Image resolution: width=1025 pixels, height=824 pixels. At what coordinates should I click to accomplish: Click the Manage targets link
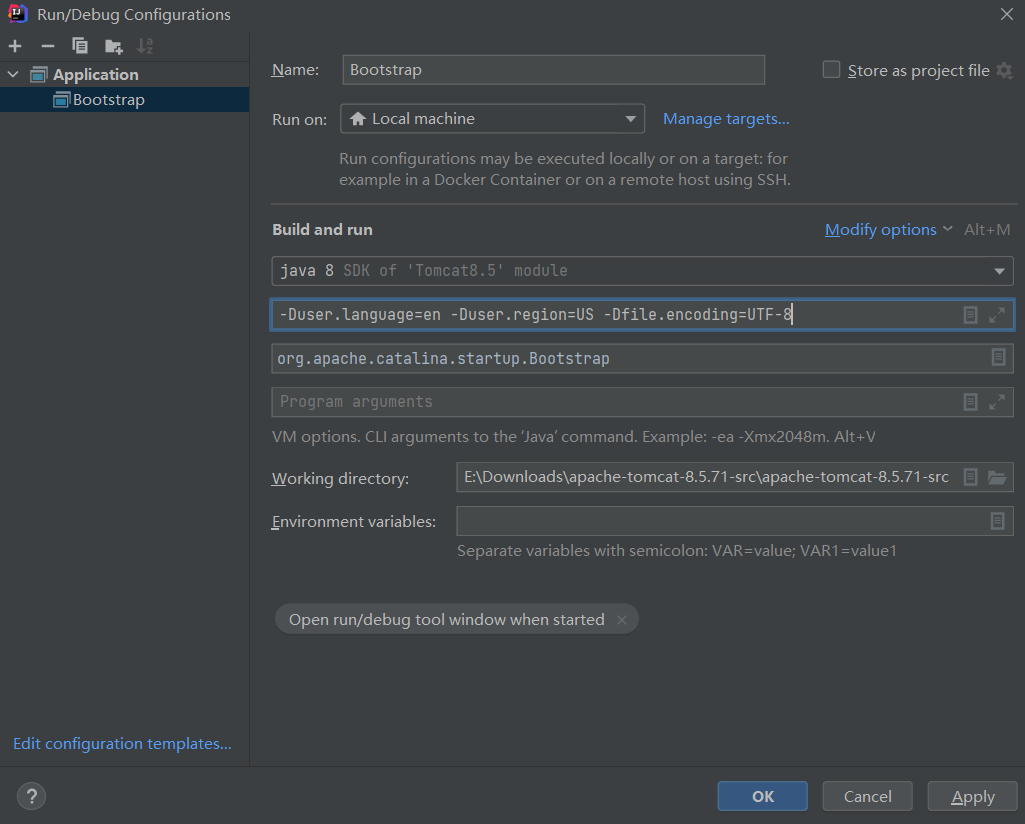pos(726,119)
